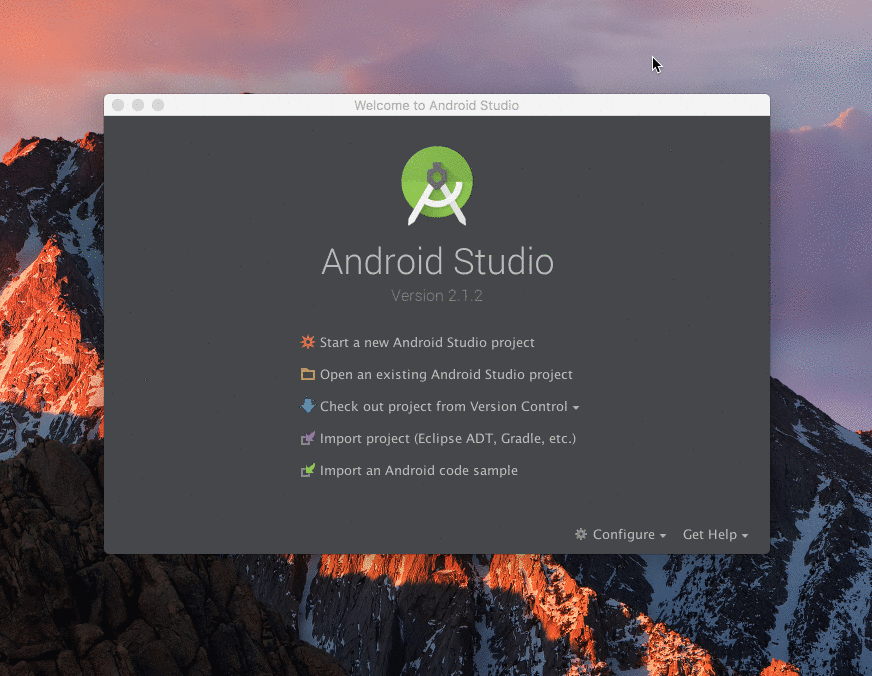This screenshot has width=872, height=676.
Task: Select the new project starburst icon
Action: [x=308, y=342]
